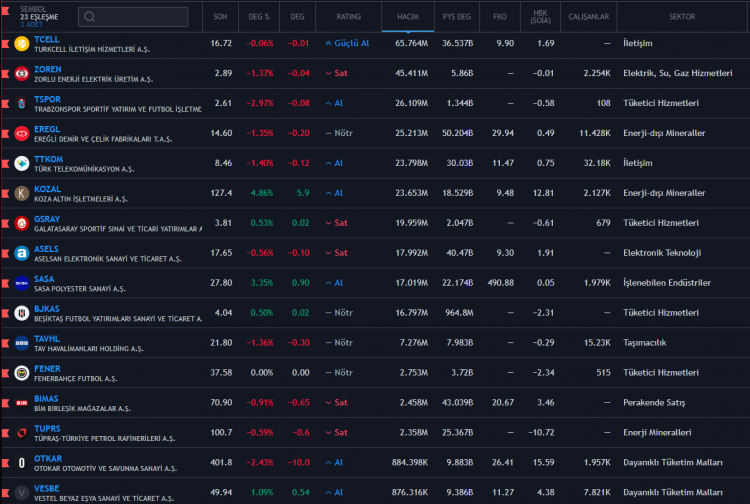750x504 pixels.
Task: Sort by the DEG % column header
Action: pos(259,17)
